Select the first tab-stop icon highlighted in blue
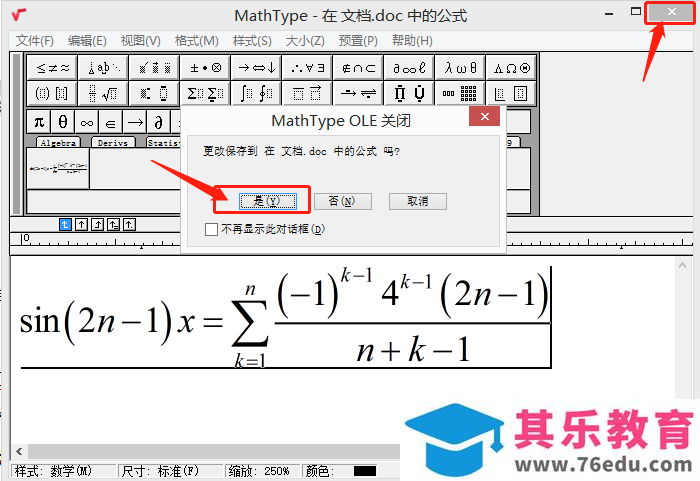Image resolution: width=700 pixels, height=481 pixels. pos(65,224)
